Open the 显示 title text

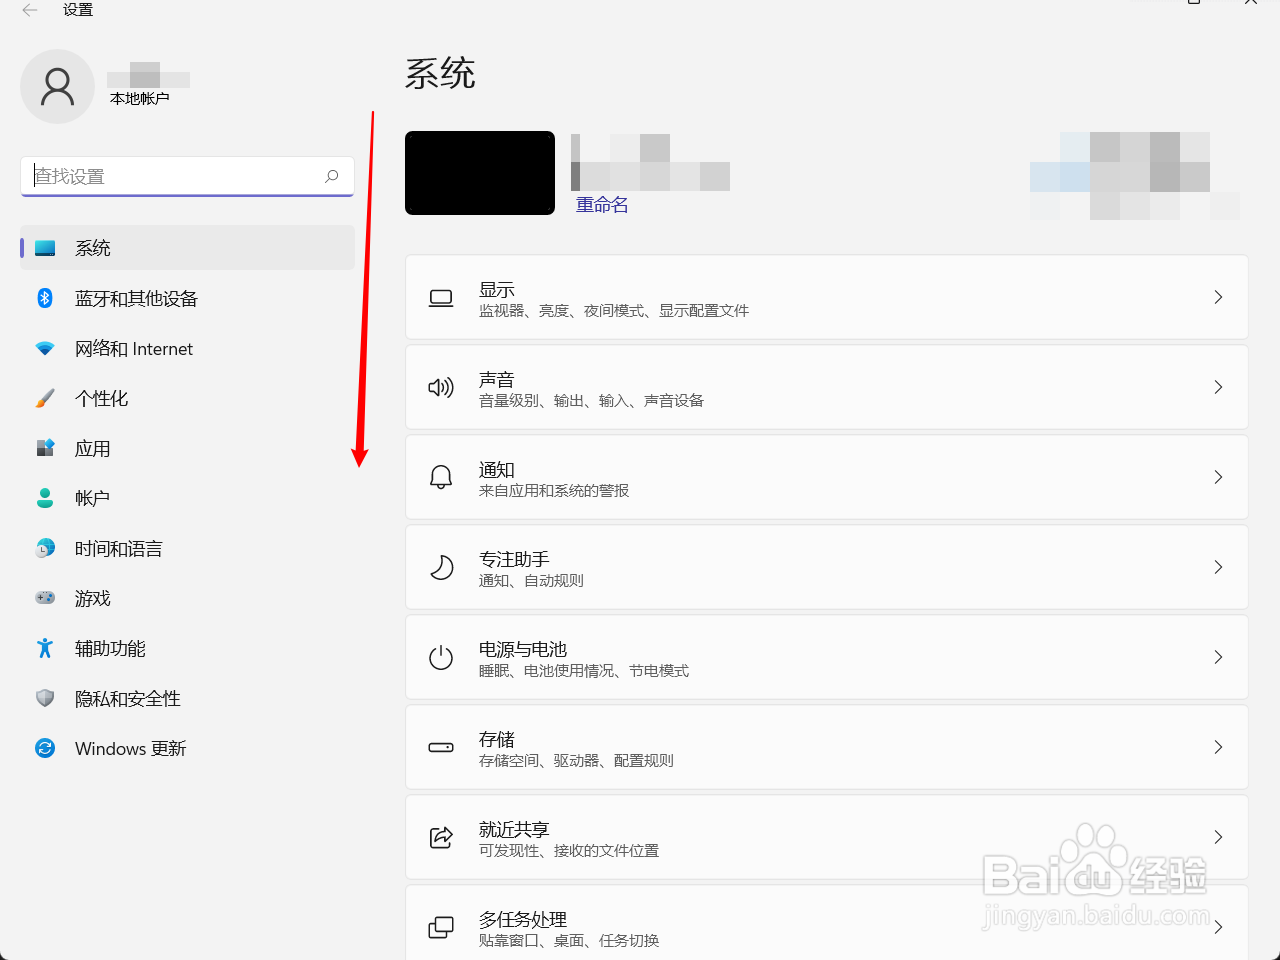[x=497, y=290]
